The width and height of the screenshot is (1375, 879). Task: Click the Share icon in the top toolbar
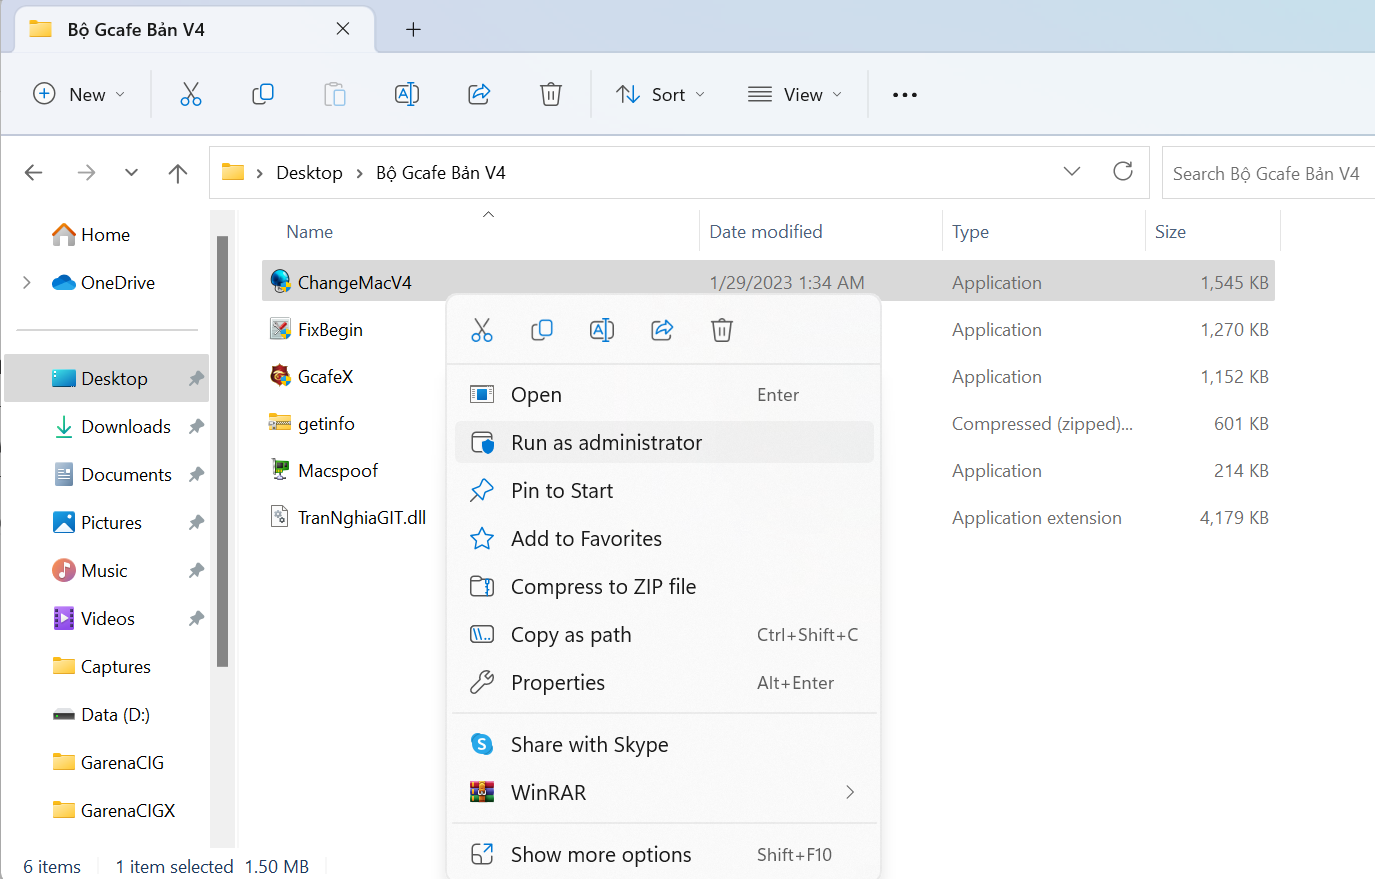click(x=479, y=94)
